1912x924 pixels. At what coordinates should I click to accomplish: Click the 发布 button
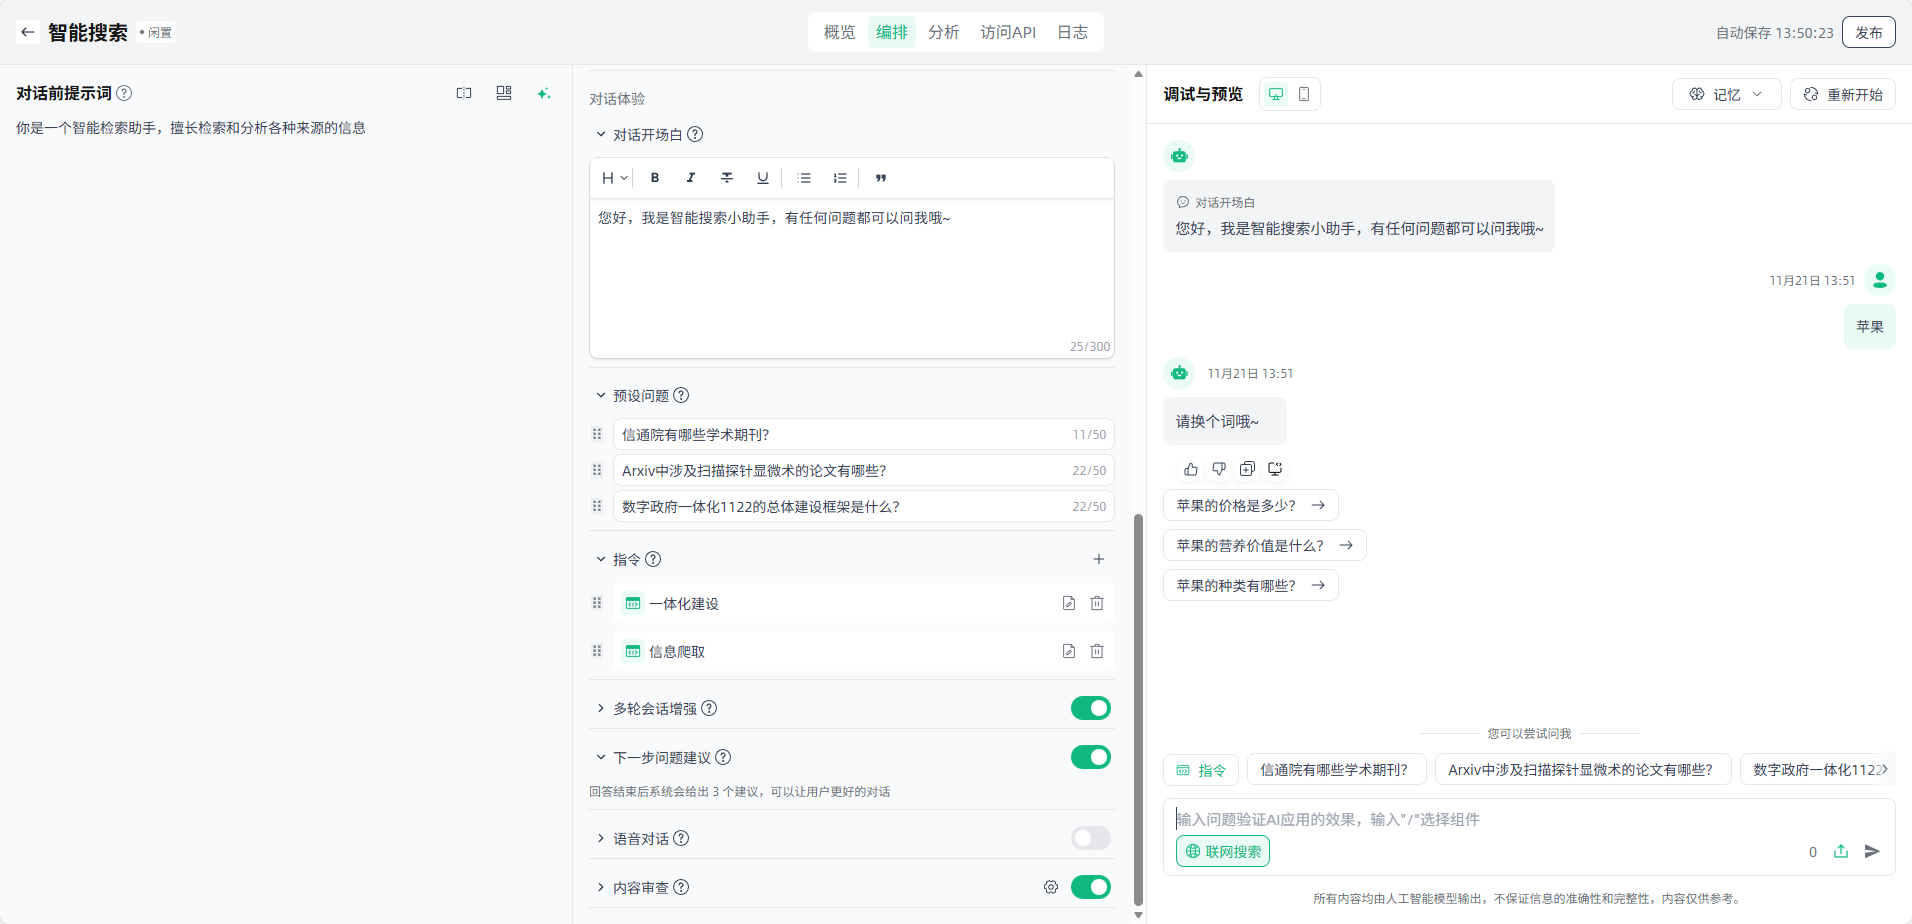[x=1868, y=32]
